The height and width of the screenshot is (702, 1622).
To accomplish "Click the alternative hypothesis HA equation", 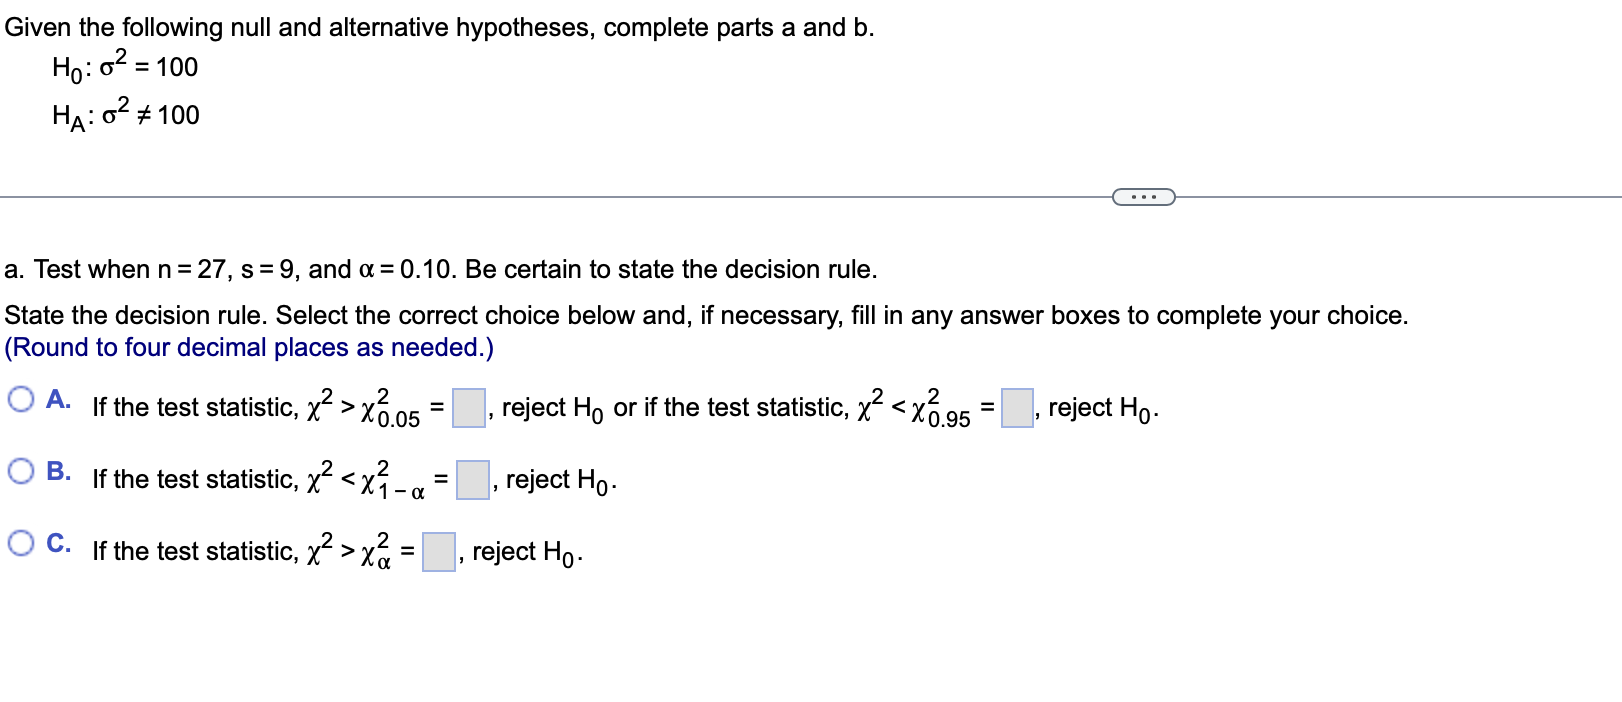I will 126,113.
